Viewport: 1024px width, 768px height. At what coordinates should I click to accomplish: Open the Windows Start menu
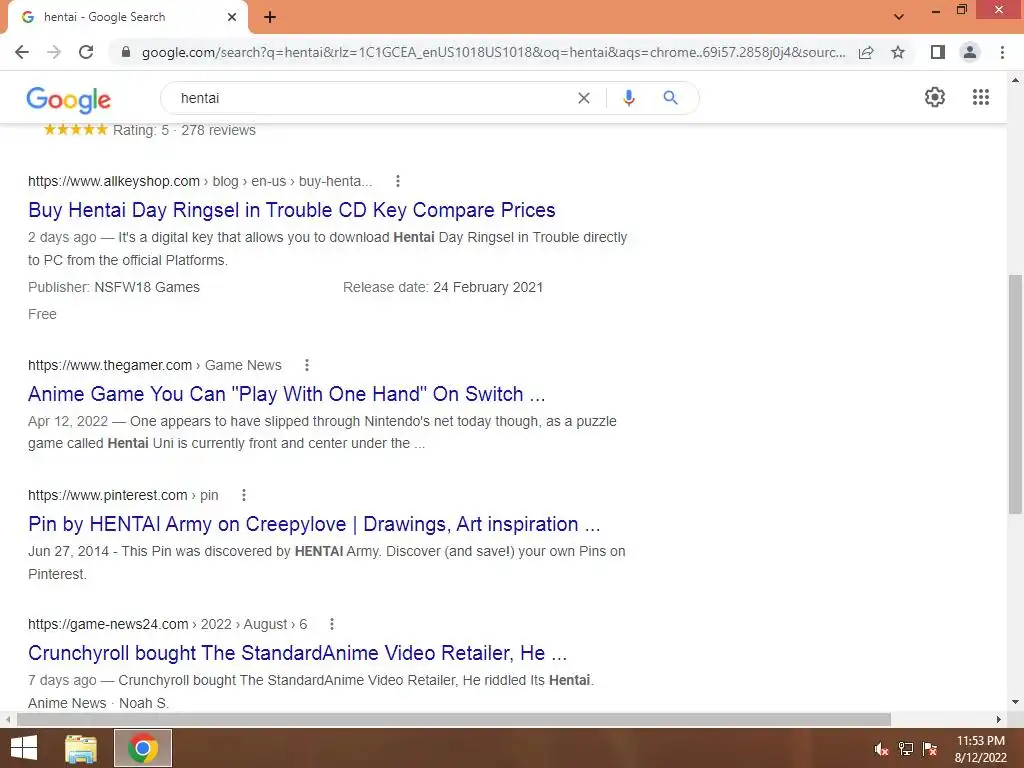tap(24, 748)
